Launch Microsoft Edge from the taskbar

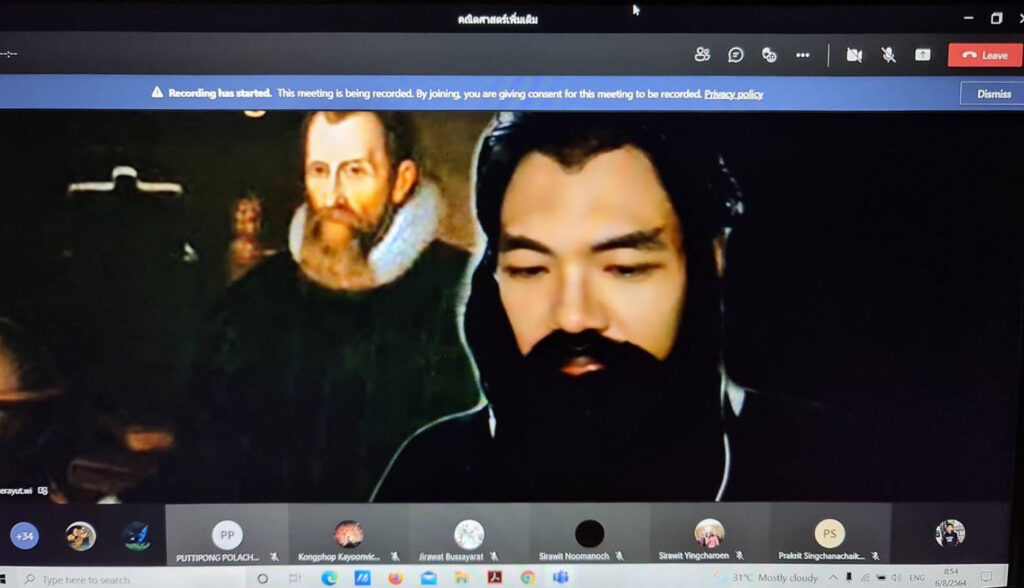pyautogui.click(x=329, y=578)
